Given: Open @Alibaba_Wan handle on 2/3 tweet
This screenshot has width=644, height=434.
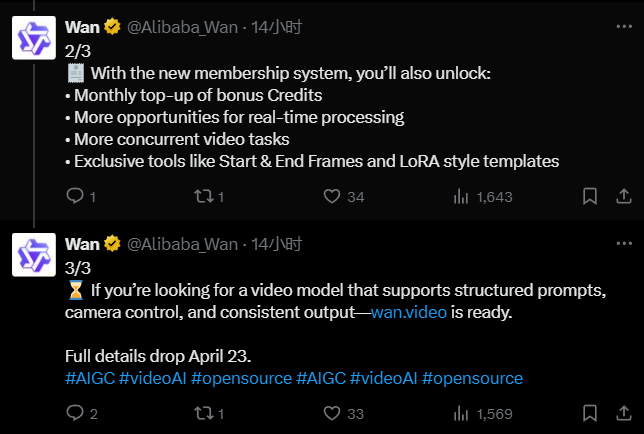Looking at the screenshot, I should pos(183,27).
